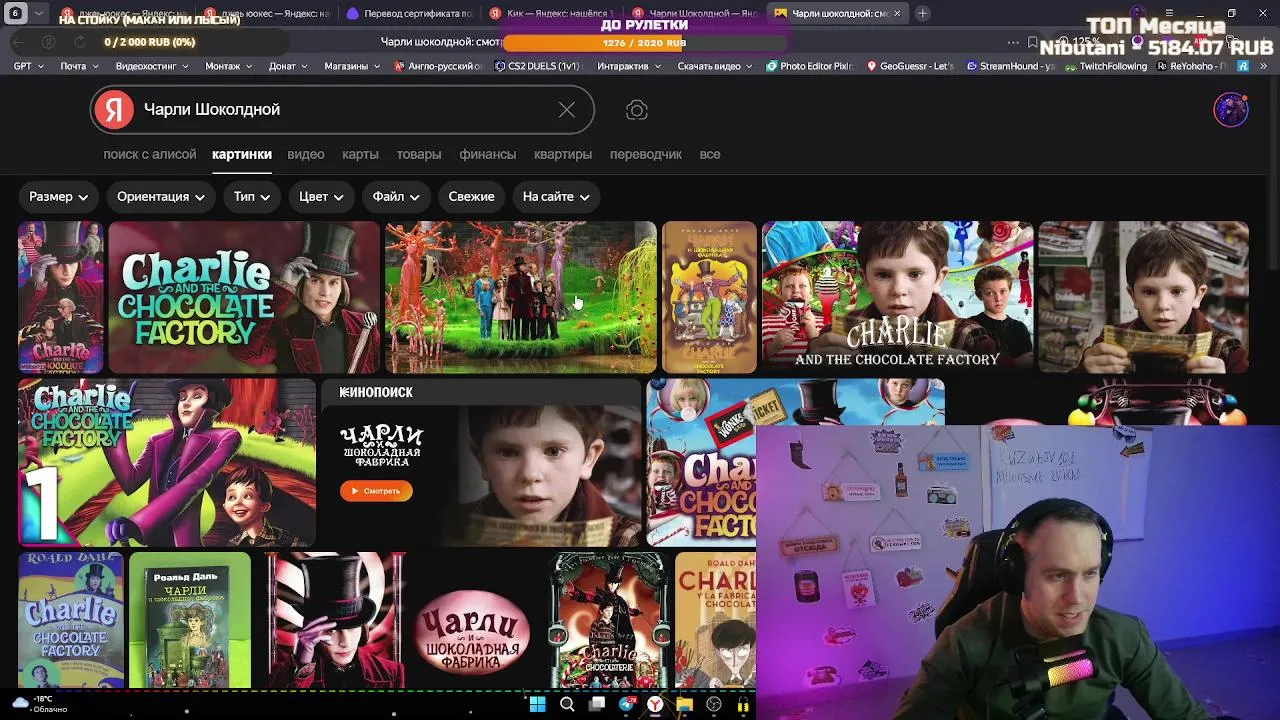The width and height of the screenshot is (1280, 720).
Task: Open File Explorer from taskbar
Action: click(684, 705)
